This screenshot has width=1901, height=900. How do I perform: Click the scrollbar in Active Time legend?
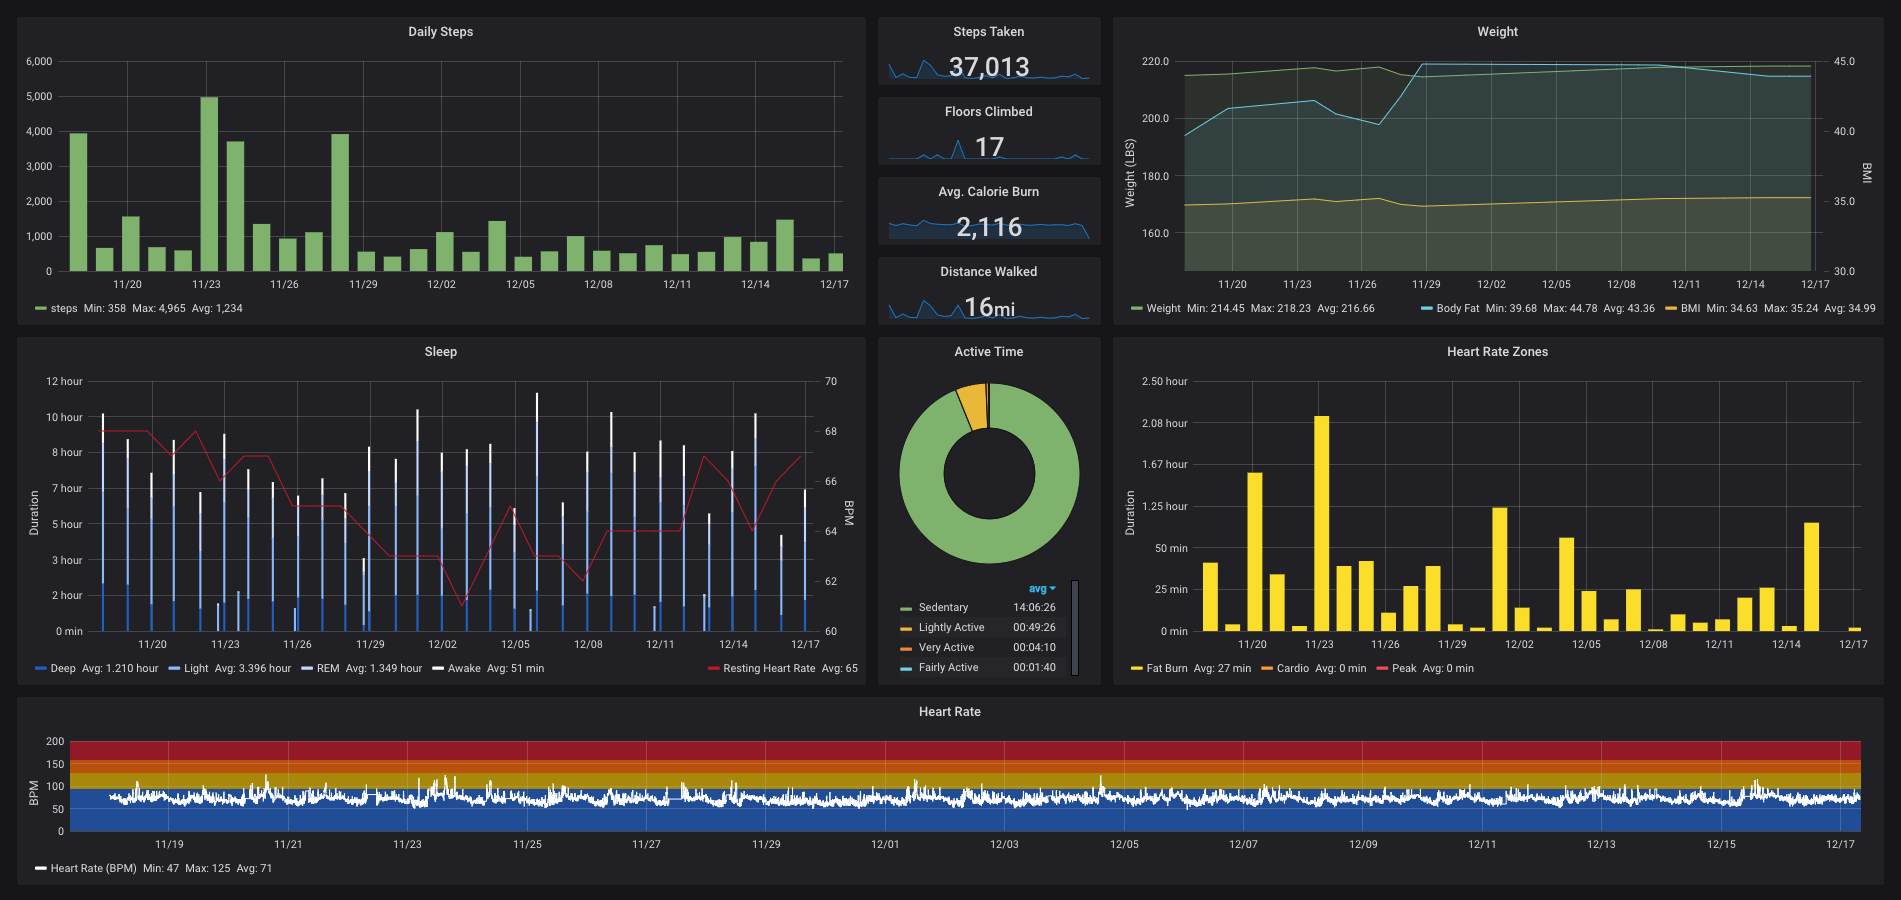tap(1075, 627)
